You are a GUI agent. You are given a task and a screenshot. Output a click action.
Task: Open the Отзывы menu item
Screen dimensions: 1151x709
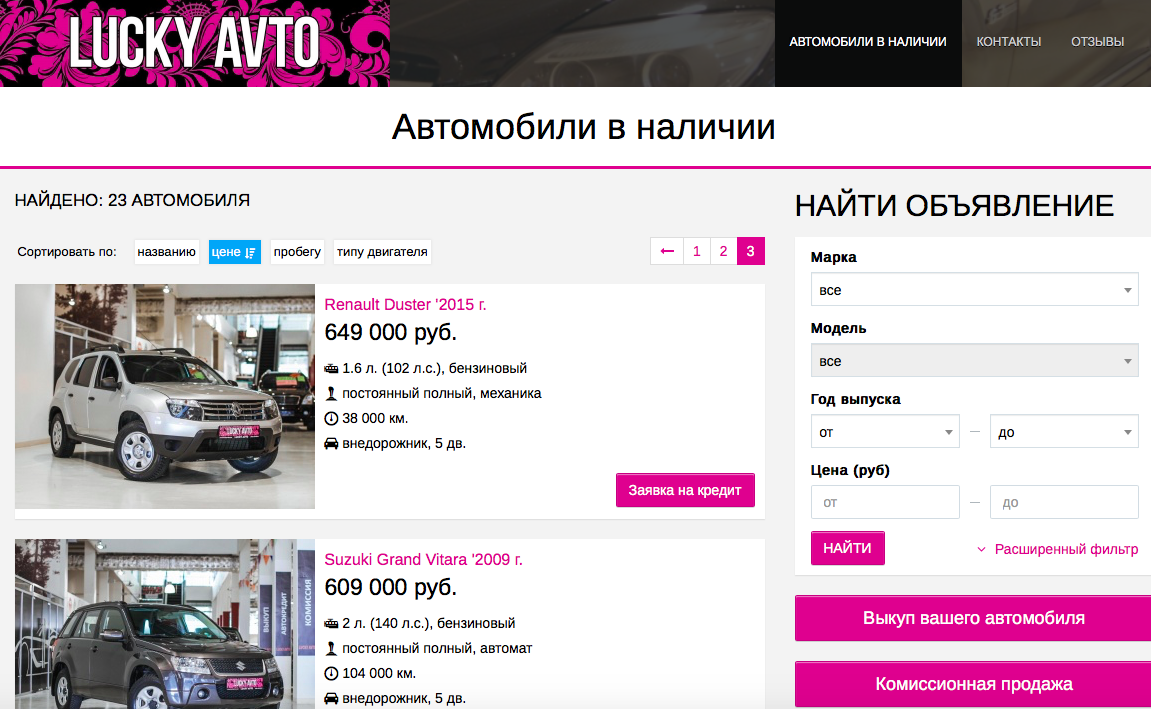(x=1097, y=42)
